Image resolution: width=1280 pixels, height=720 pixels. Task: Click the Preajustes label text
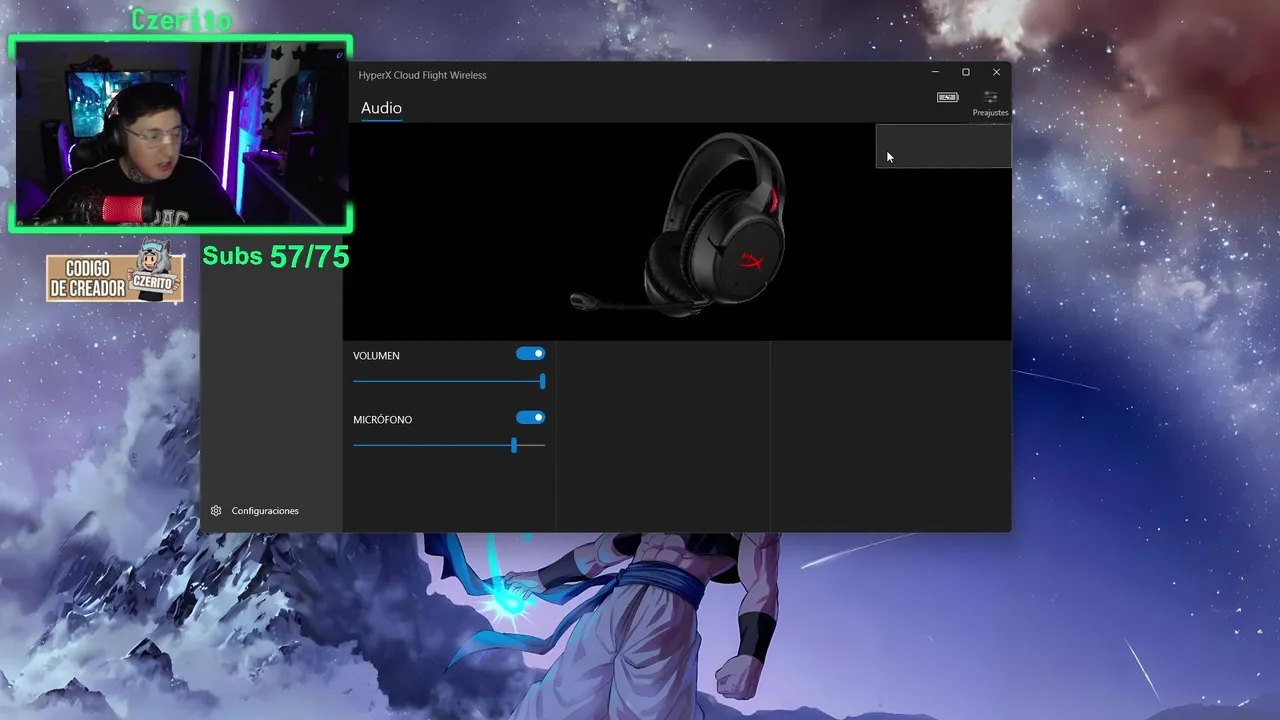coord(990,113)
